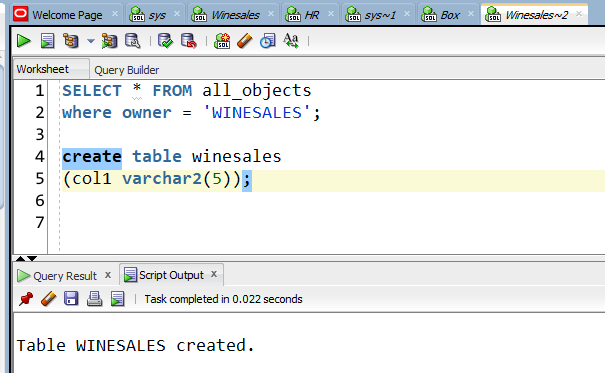Open the Explain Plan dropdown arrow
This screenshot has width=605, height=373.
coord(91,41)
